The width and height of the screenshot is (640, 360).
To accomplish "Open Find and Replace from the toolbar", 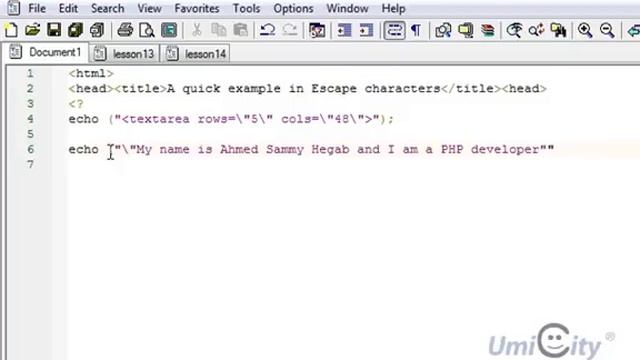I will pos(536,30).
